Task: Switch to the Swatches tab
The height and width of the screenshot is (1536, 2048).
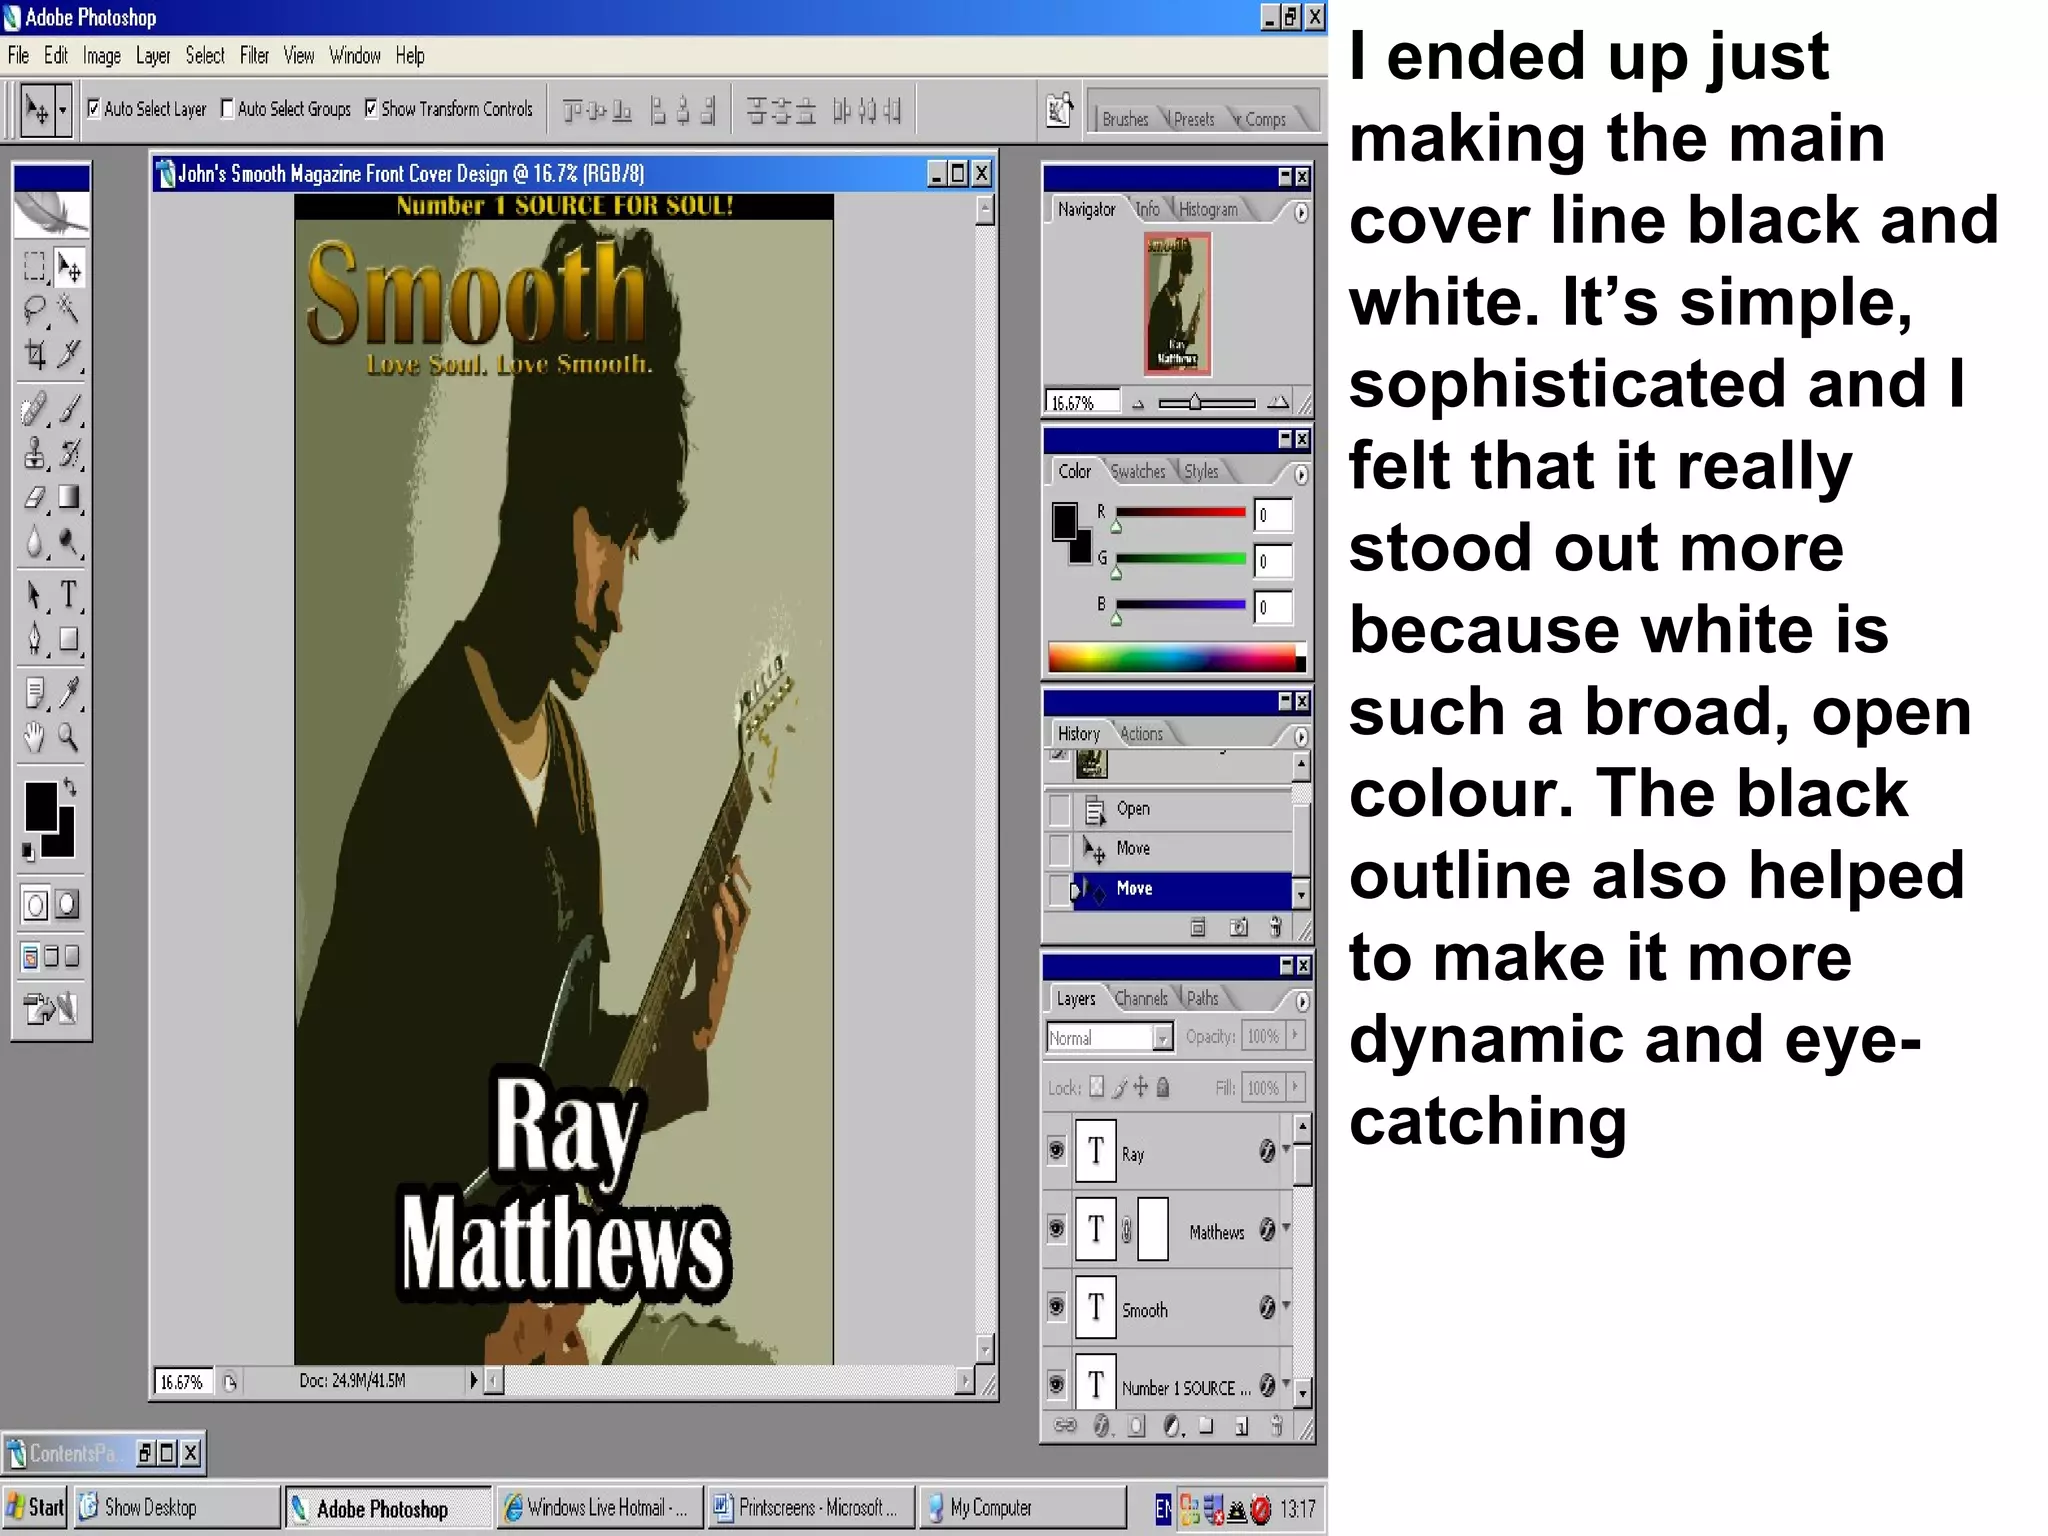Action: [x=1138, y=471]
